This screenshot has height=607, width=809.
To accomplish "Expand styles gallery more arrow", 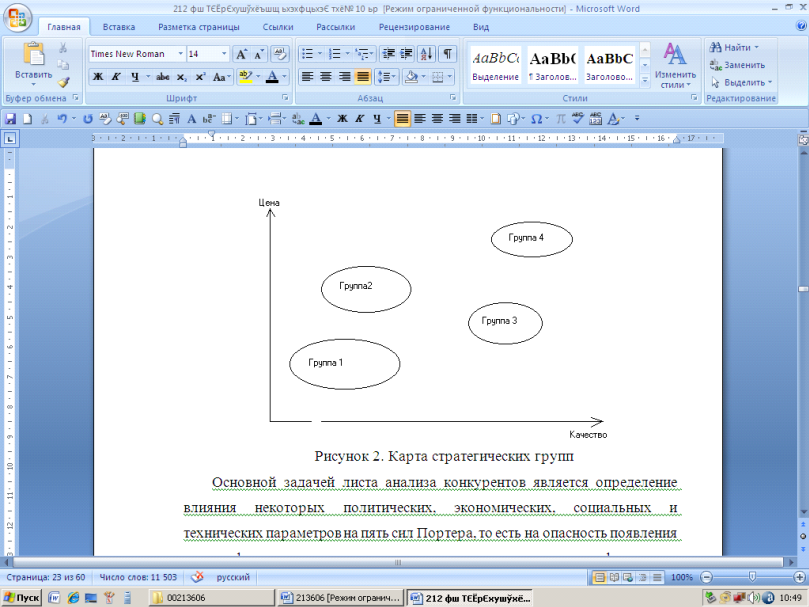I will [x=644, y=80].
